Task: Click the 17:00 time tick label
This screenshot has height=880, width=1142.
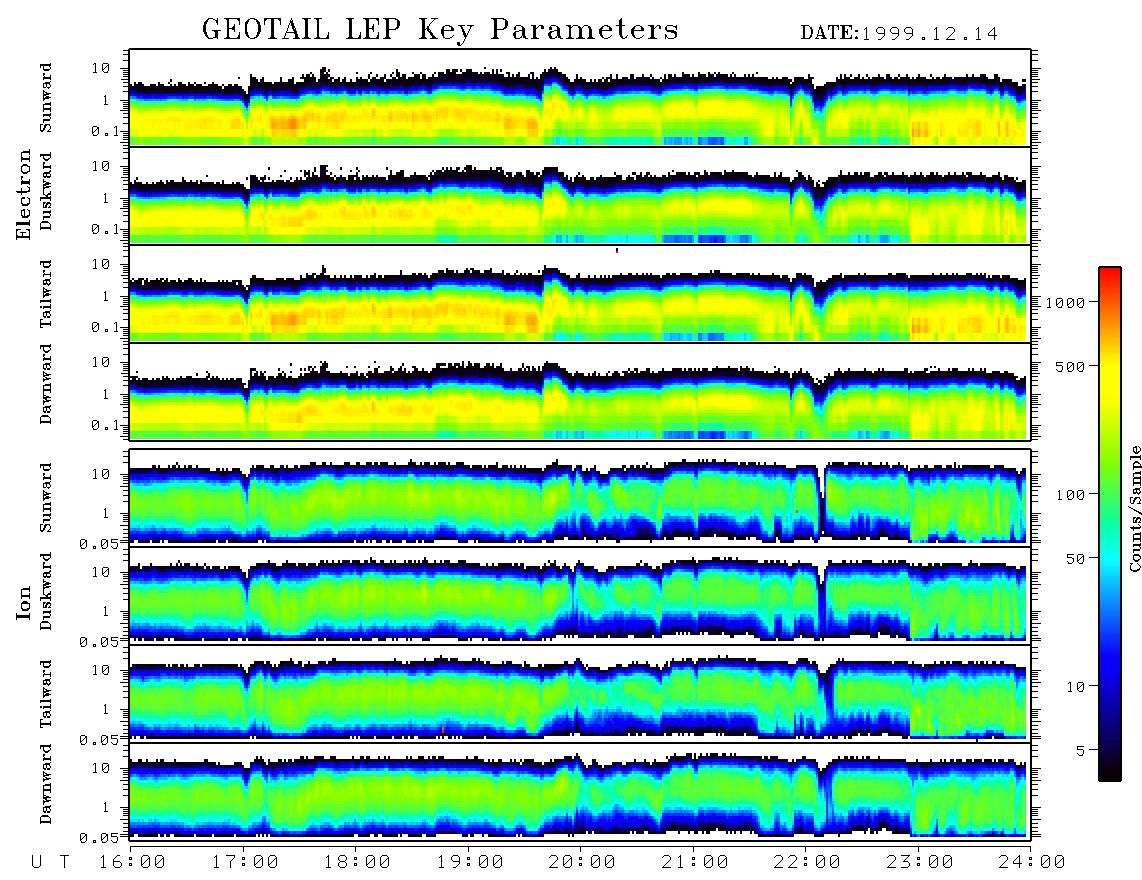Action: coord(245,862)
